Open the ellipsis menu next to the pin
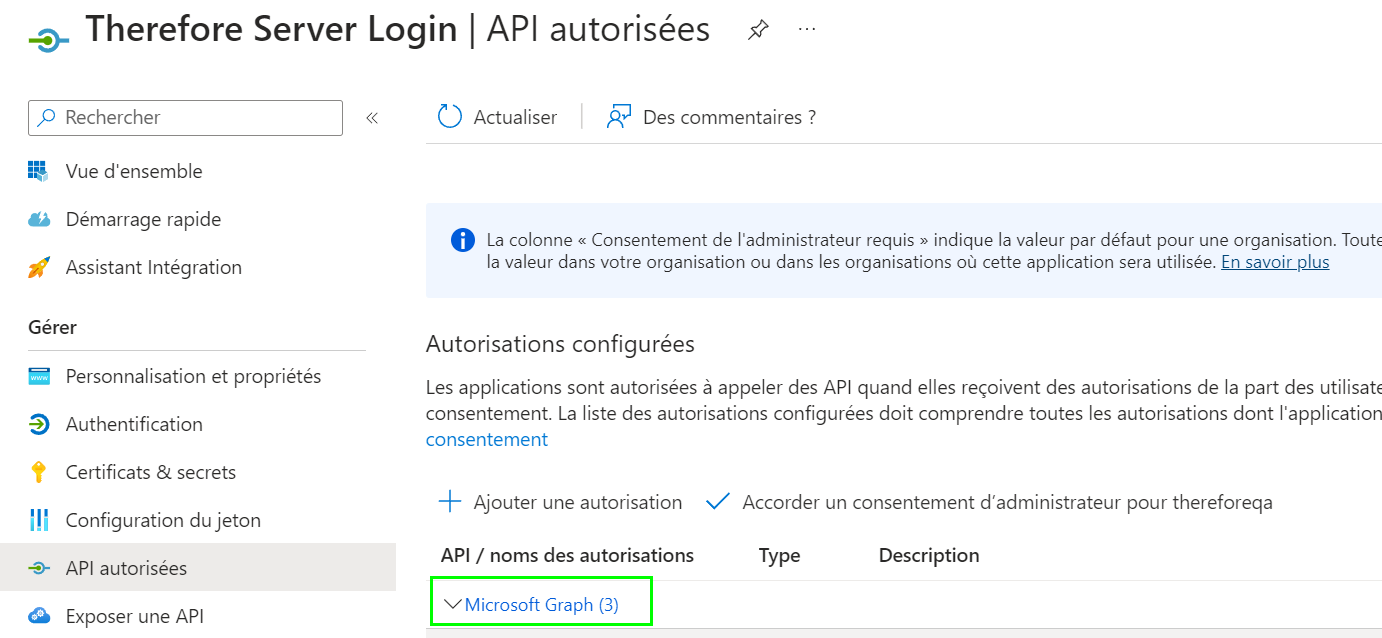The image size is (1382, 638). tap(806, 30)
